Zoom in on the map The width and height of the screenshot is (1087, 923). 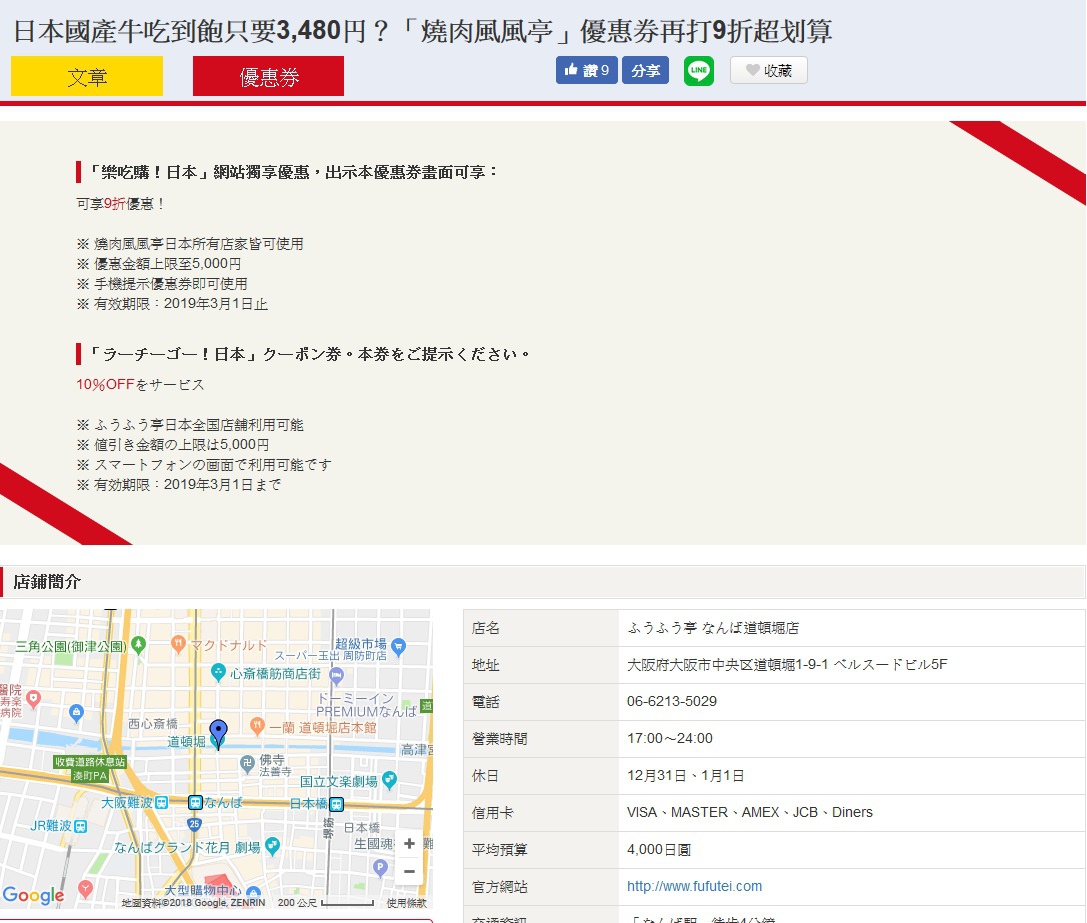point(409,843)
